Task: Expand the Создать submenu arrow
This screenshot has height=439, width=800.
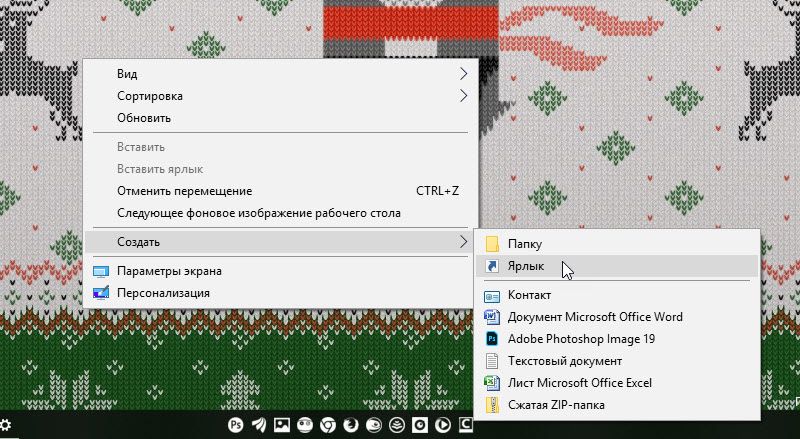Action: [463, 242]
